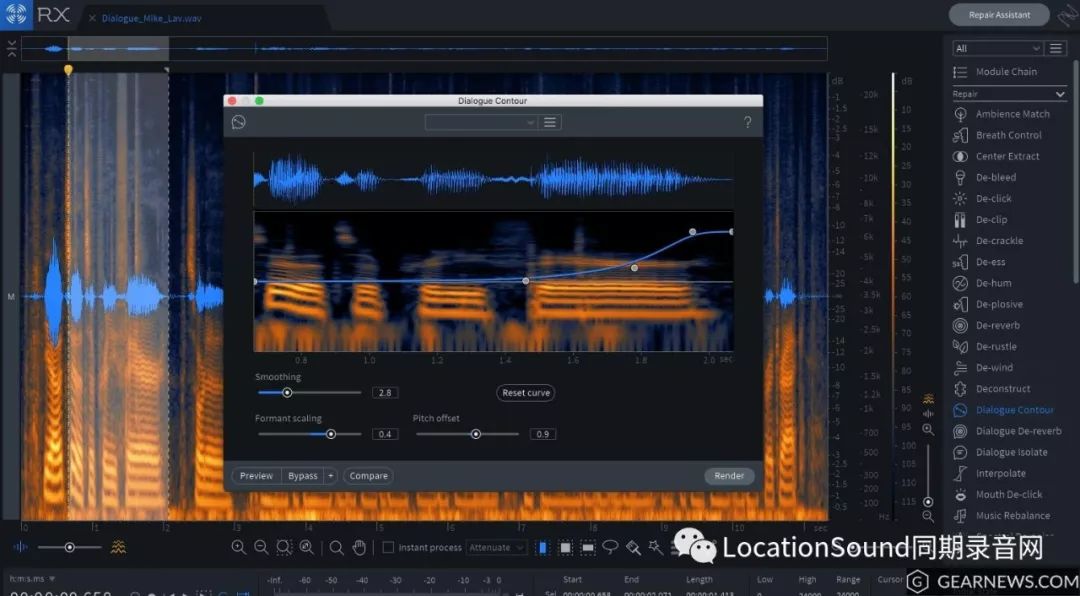Open the Dialogue Contour presets menu icon
The height and width of the screenshot is (596, 1080).
[549, 122]
